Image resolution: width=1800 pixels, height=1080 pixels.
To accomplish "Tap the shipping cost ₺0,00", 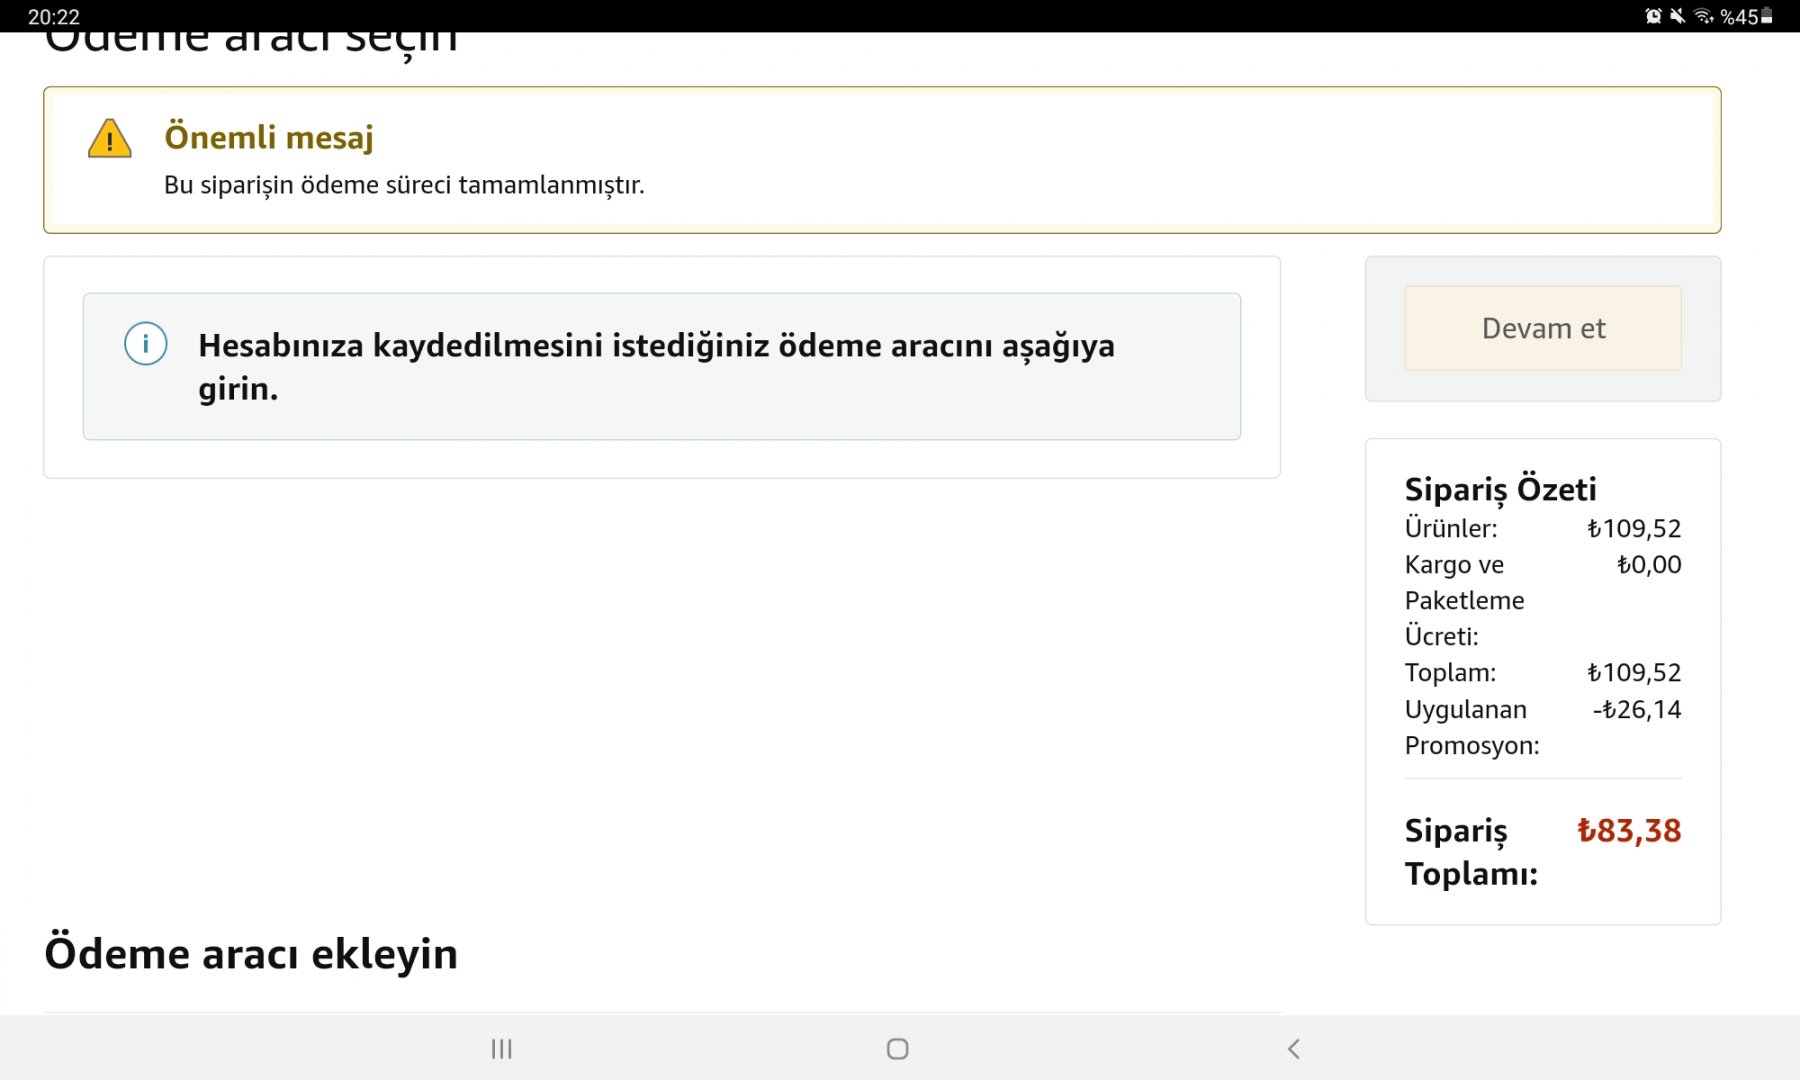I will tap(1649, 564).
